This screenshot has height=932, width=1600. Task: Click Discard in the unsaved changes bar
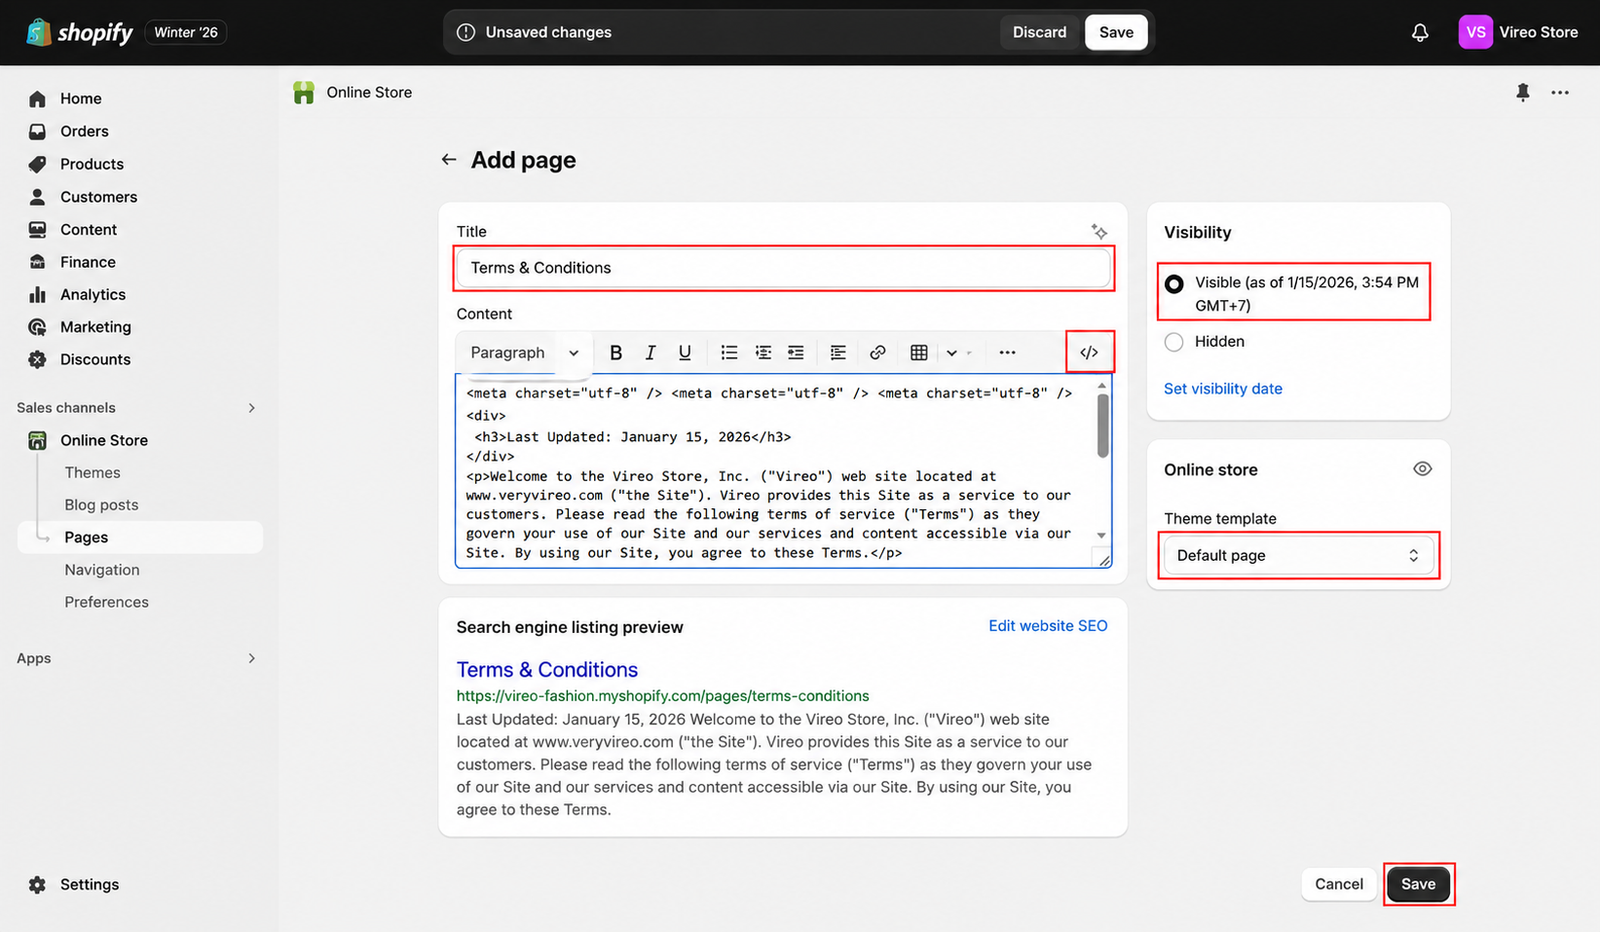coord(1039,32)
